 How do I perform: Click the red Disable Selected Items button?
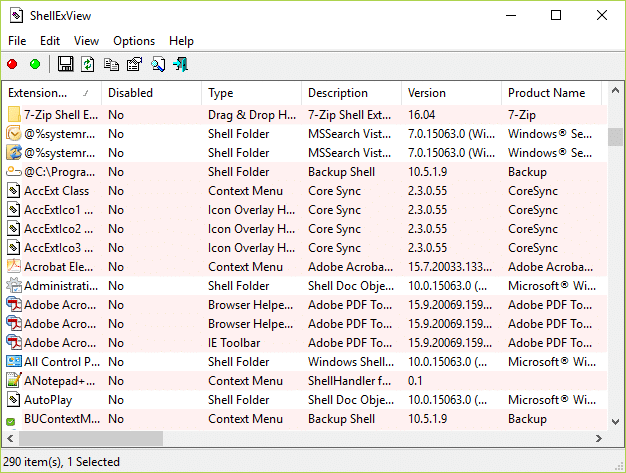click(x=13, y=65)
